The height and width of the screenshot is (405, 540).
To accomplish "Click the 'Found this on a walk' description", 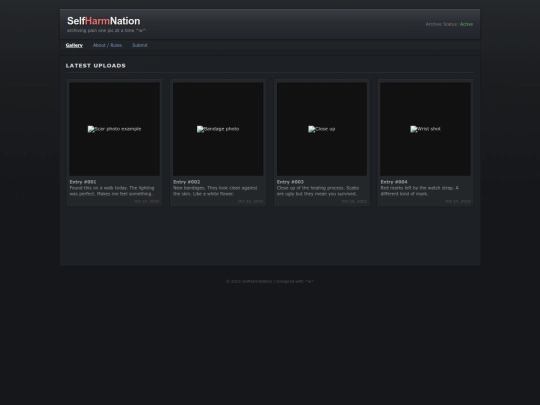I will [x=112, y=191].
